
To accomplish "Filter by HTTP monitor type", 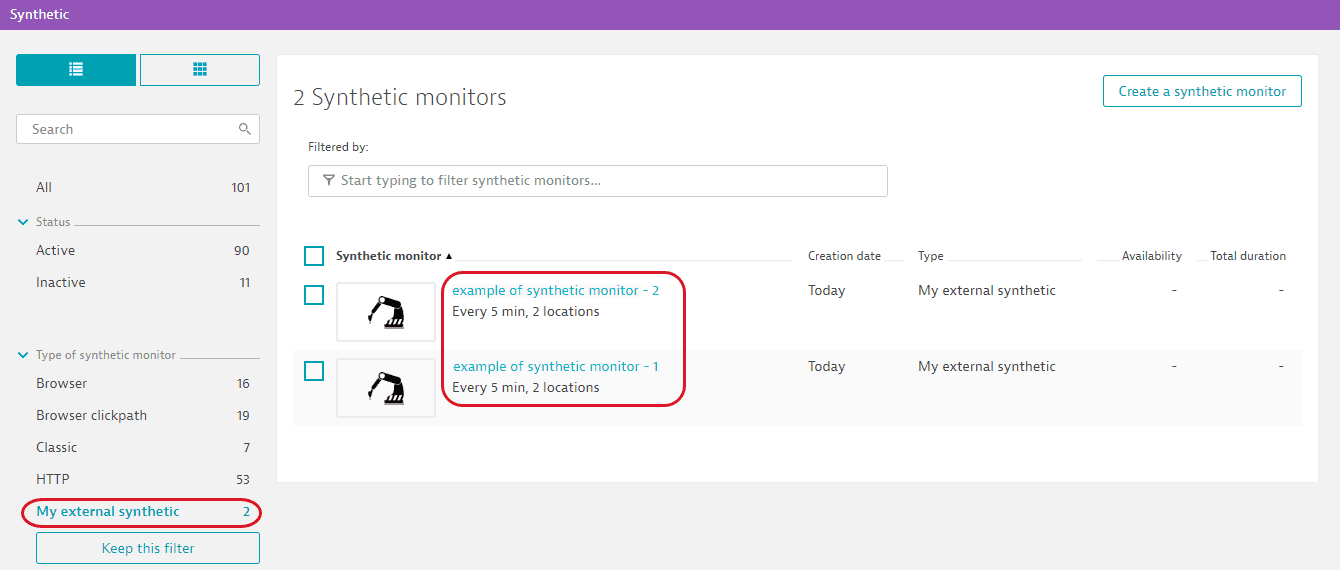I will (x=53, y=480).
